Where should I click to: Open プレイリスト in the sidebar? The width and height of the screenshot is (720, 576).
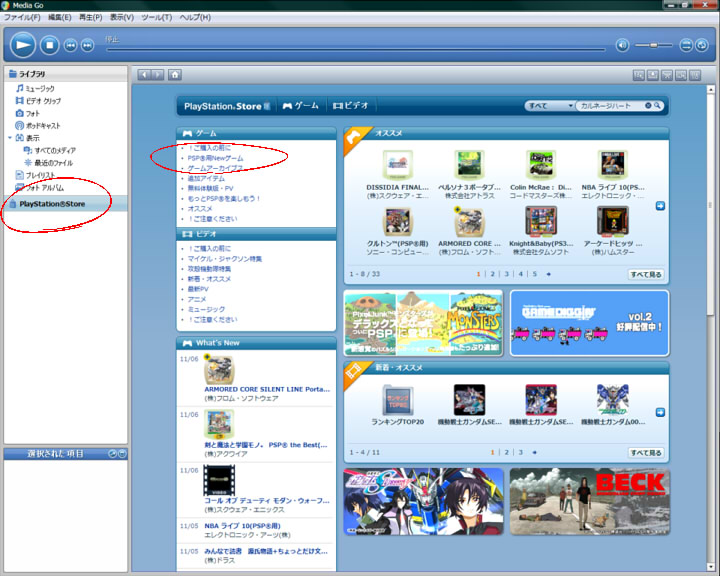pyautogui.click(x=35, y=175)
